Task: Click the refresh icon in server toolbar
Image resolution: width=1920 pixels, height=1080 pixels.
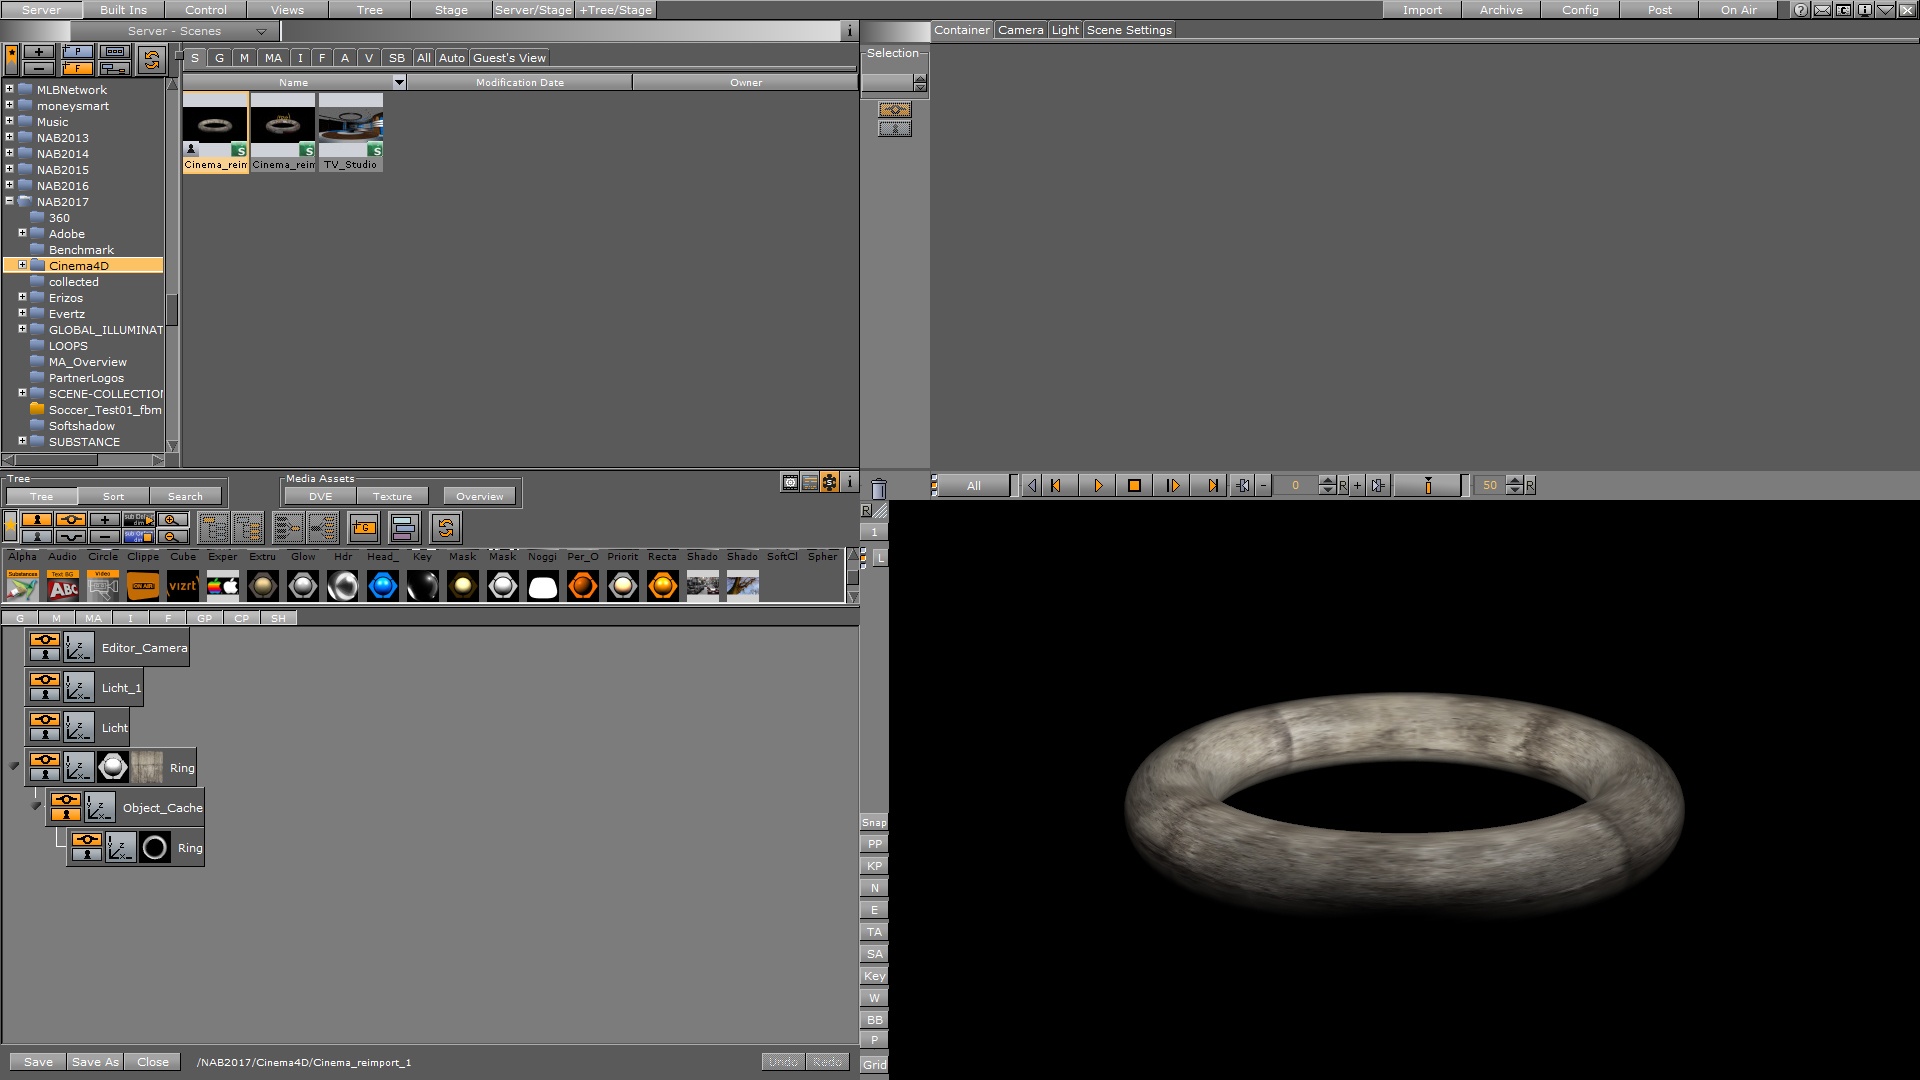Action: 151,60
